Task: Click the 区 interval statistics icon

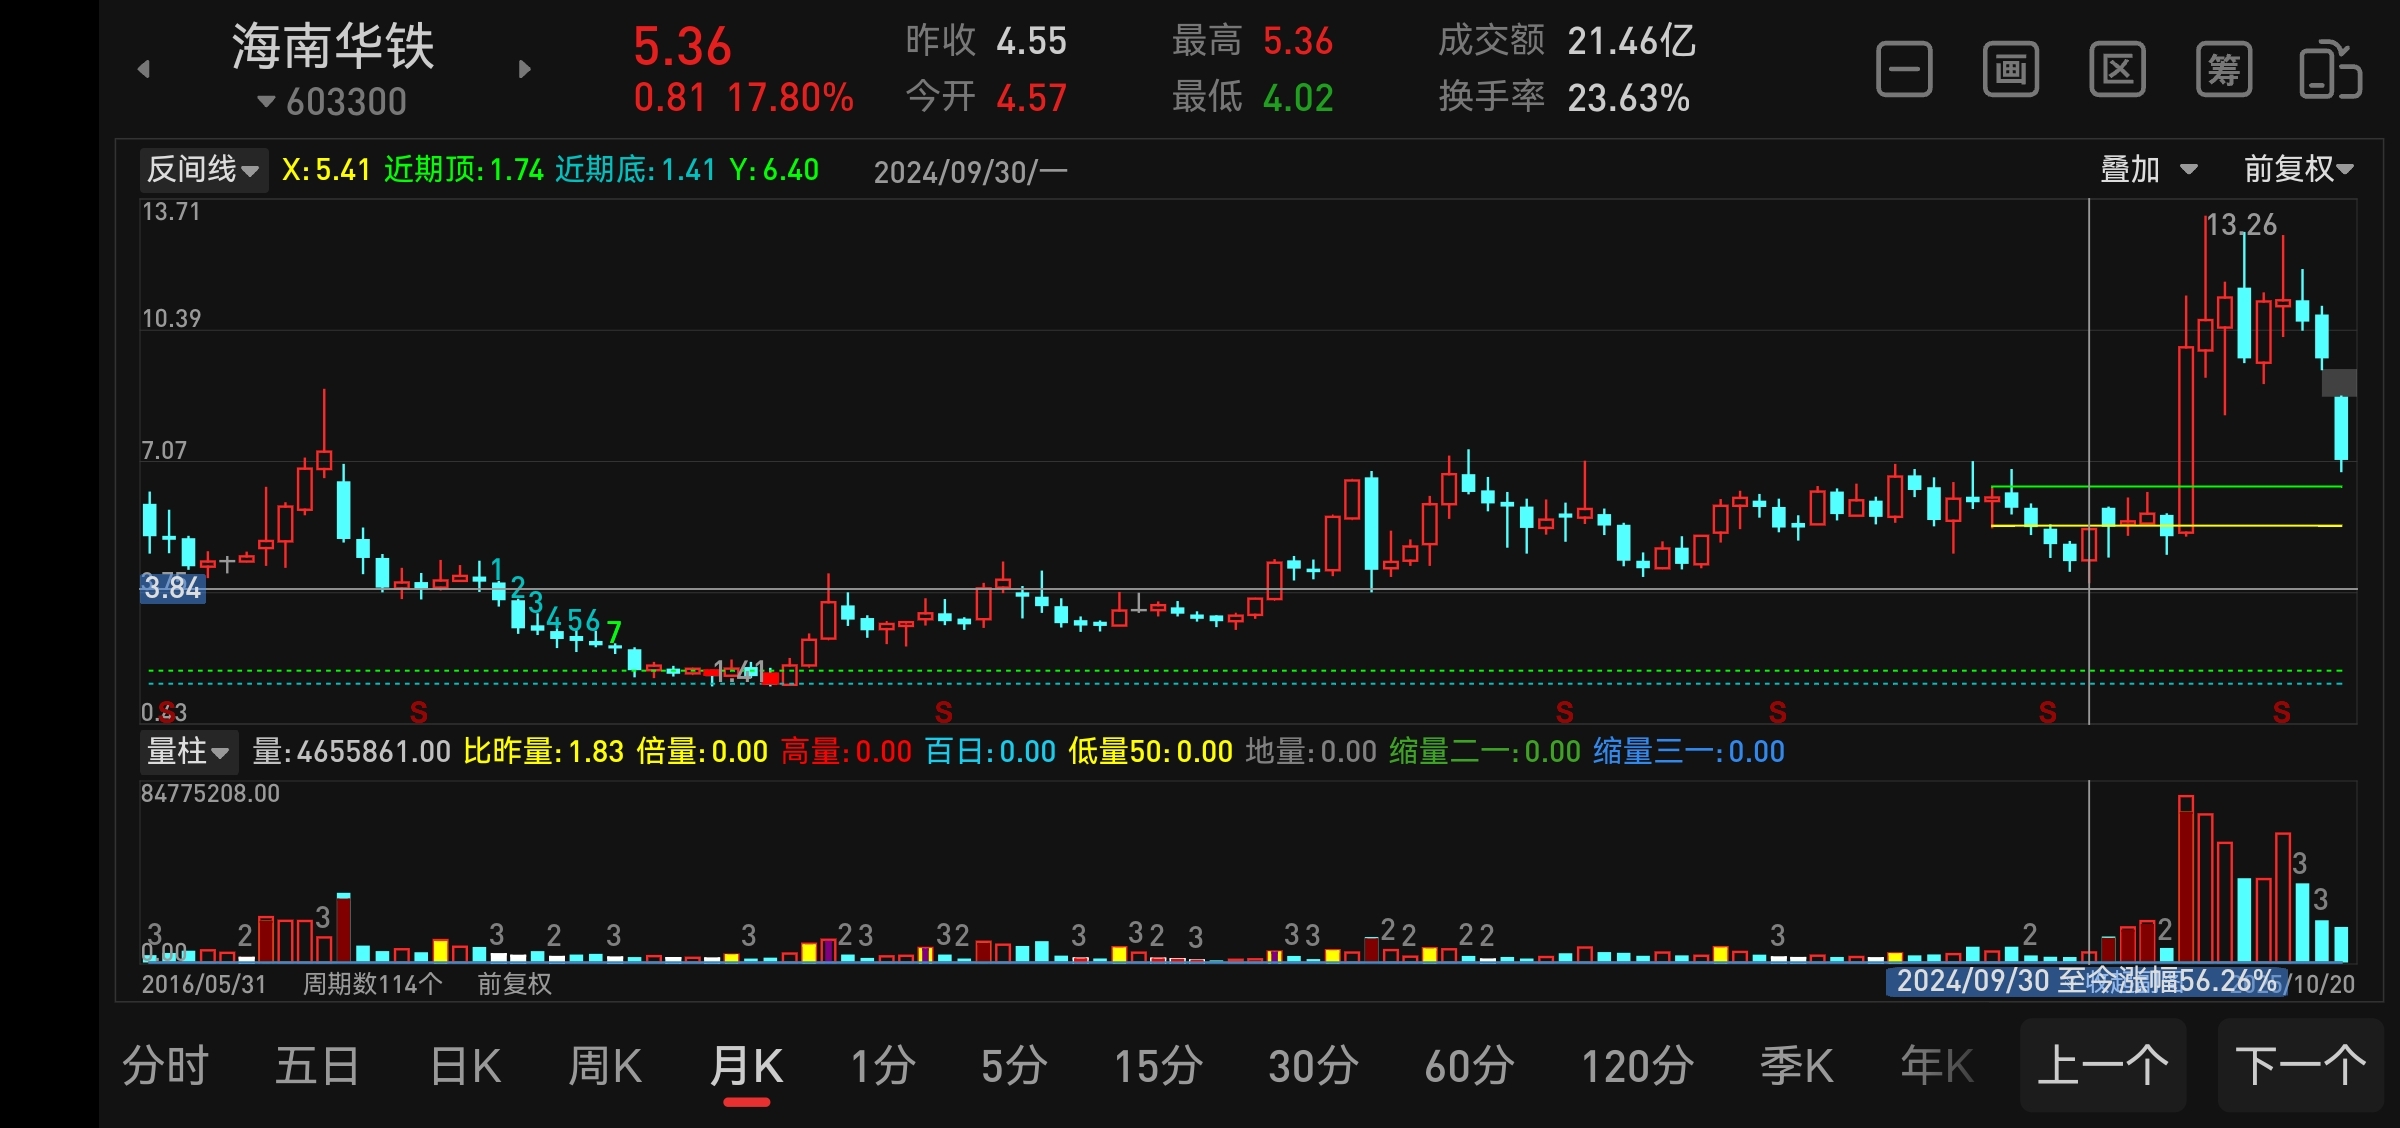Action: coord(2117,70)
